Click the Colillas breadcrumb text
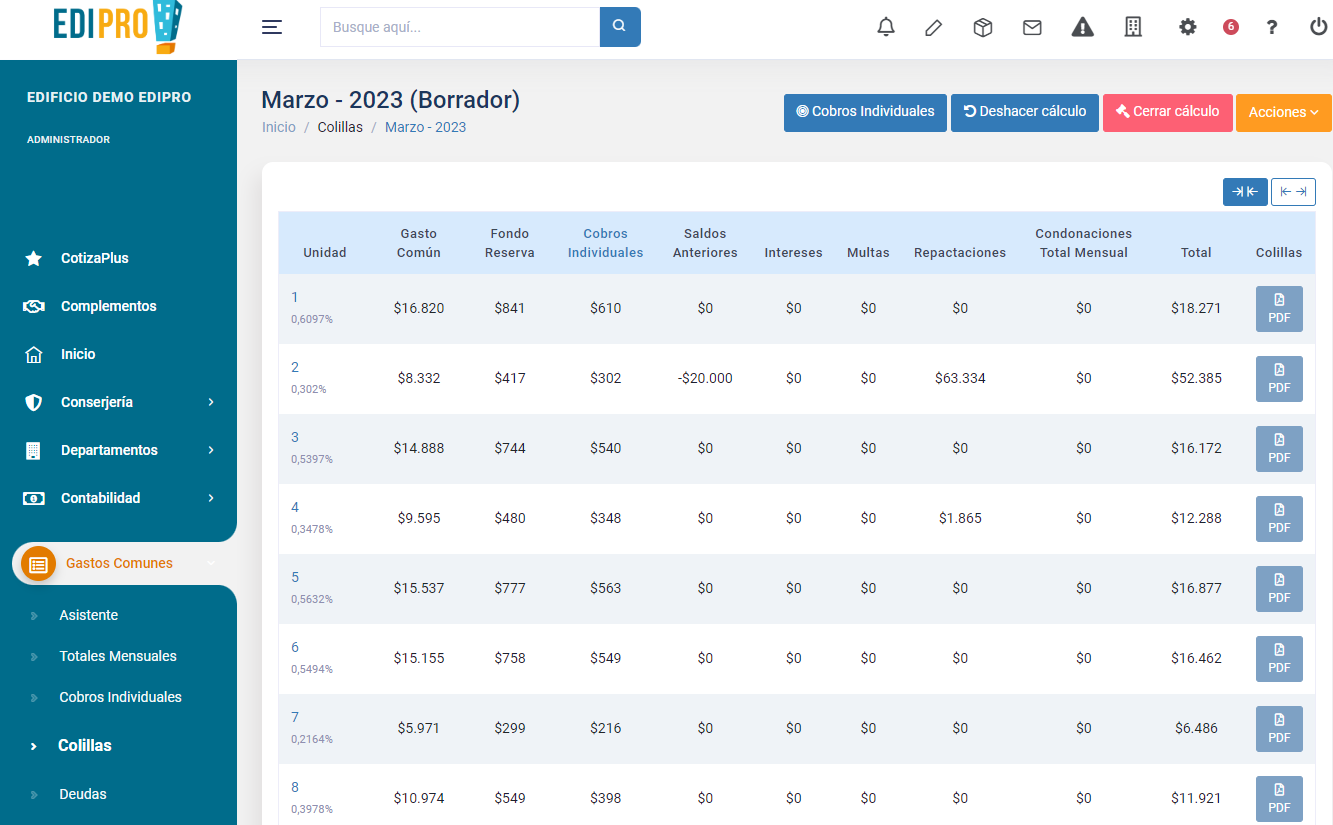1333x825 pixels. point(340,127)
